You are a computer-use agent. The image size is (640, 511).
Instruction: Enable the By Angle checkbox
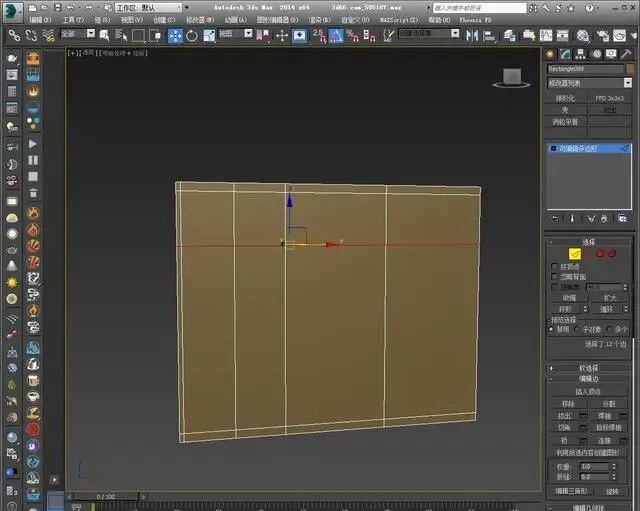554,287
